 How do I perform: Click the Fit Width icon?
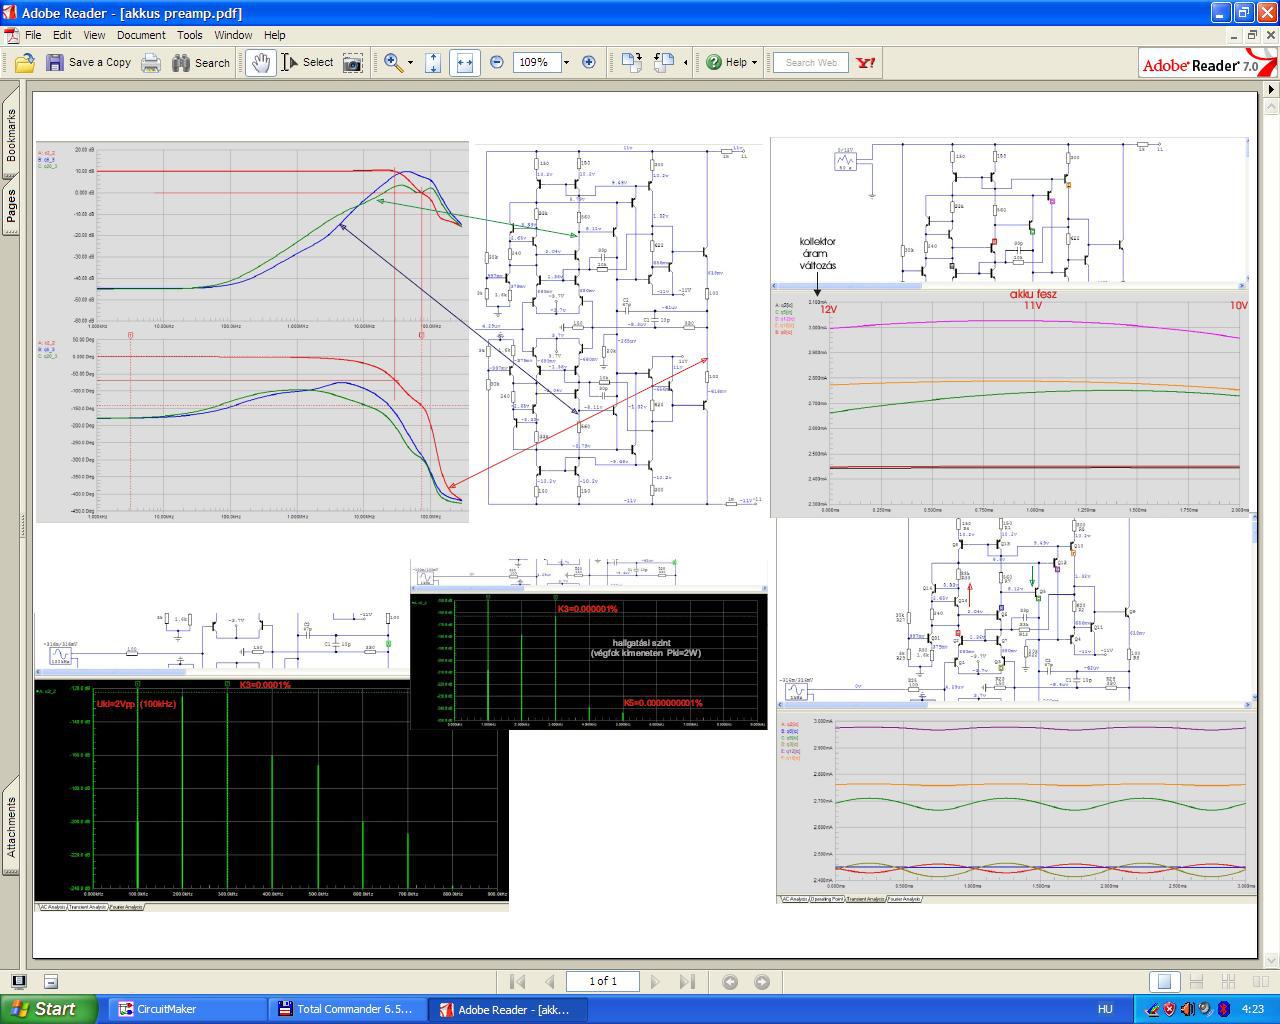coord(464,63)
